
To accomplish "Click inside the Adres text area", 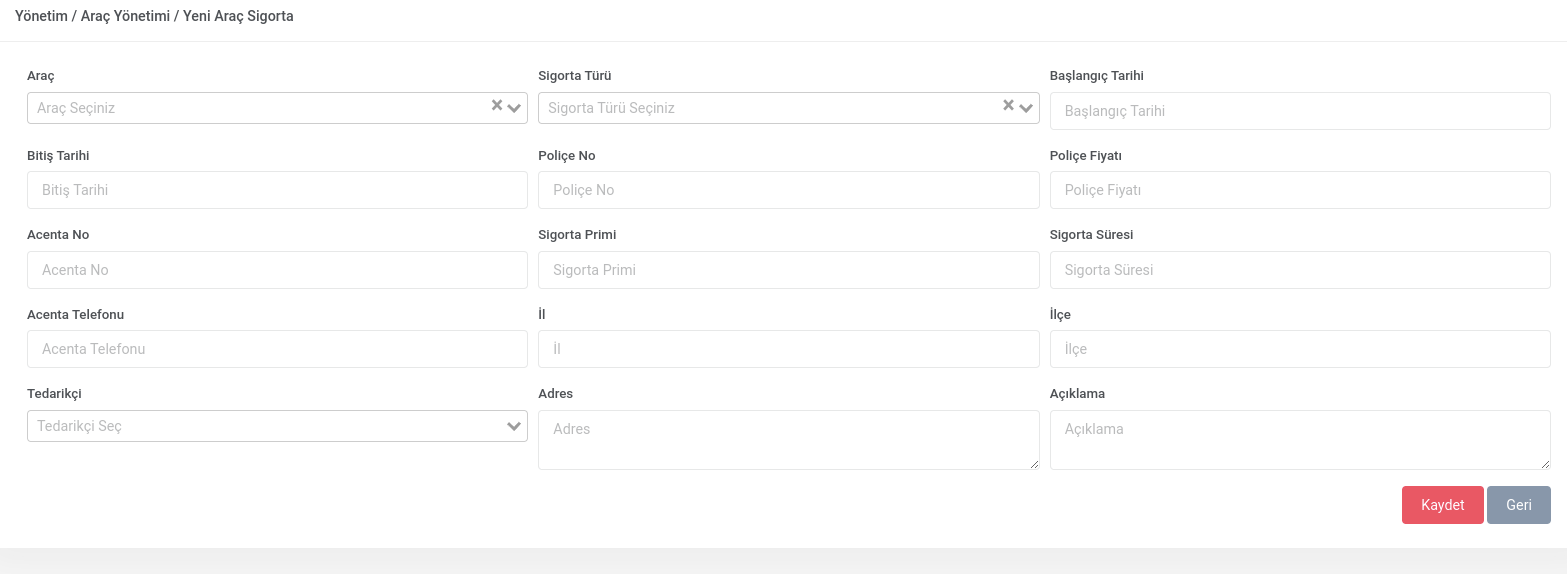I will point(788,440).
